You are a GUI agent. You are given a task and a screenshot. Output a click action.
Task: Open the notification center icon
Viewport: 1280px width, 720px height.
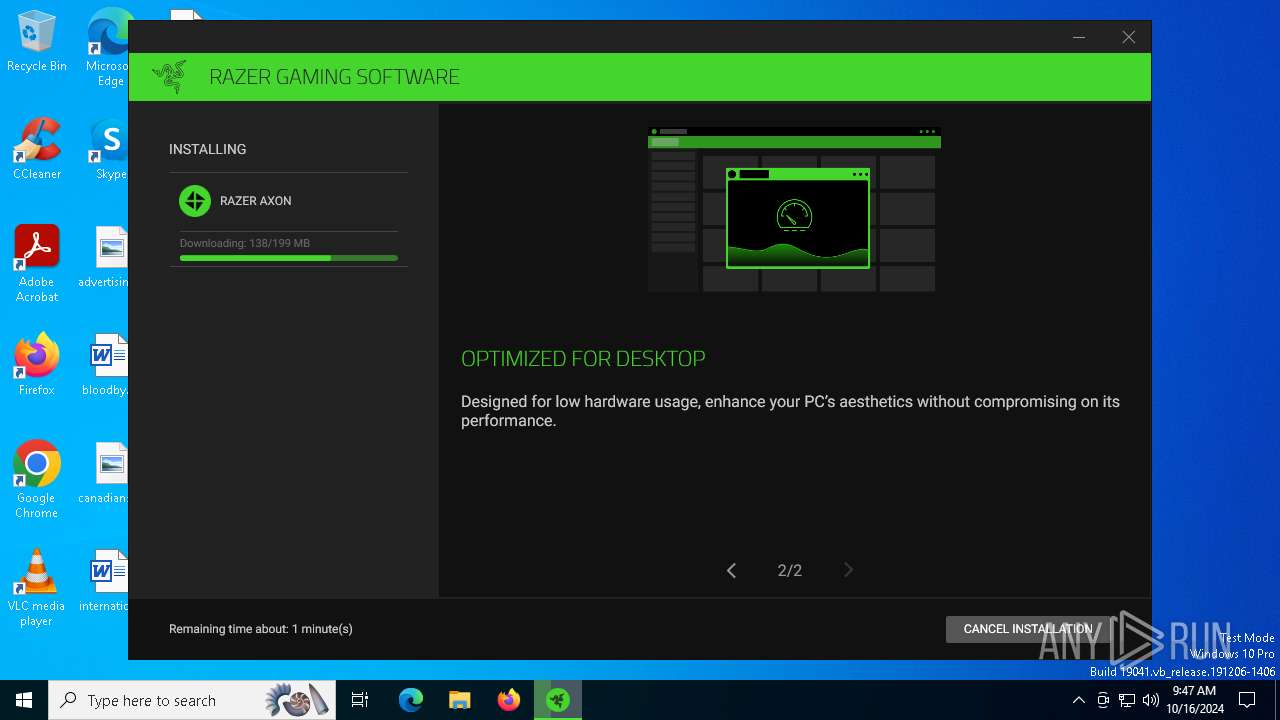pos(1247,700)
